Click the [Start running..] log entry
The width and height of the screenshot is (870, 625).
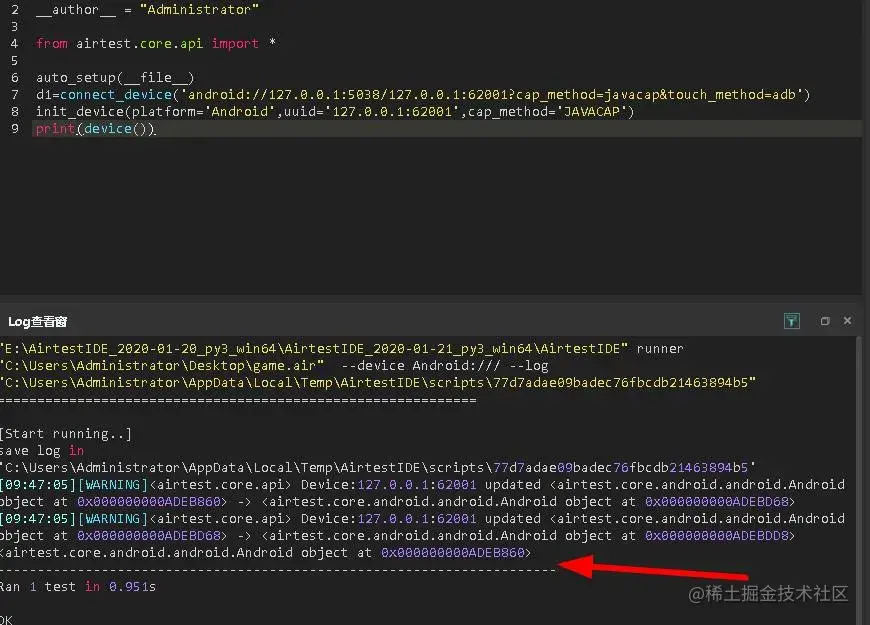point(66,434)
